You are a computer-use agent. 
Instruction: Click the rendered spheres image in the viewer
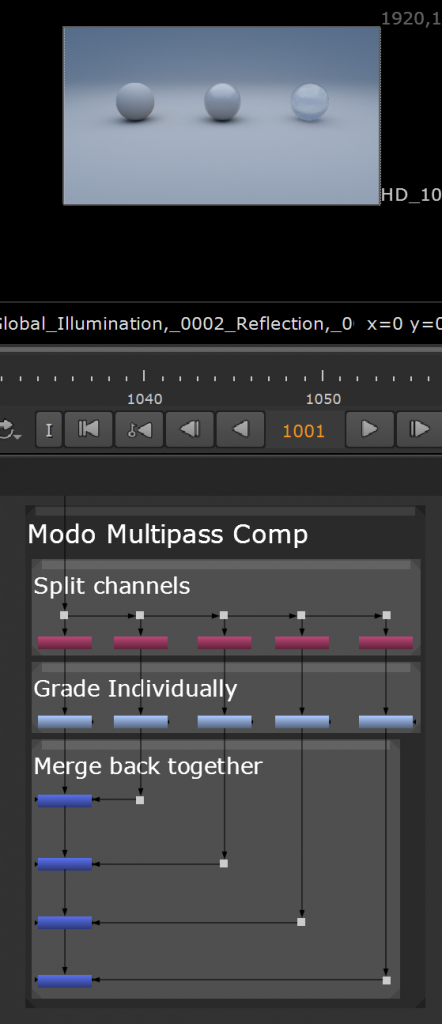[221, 116]
